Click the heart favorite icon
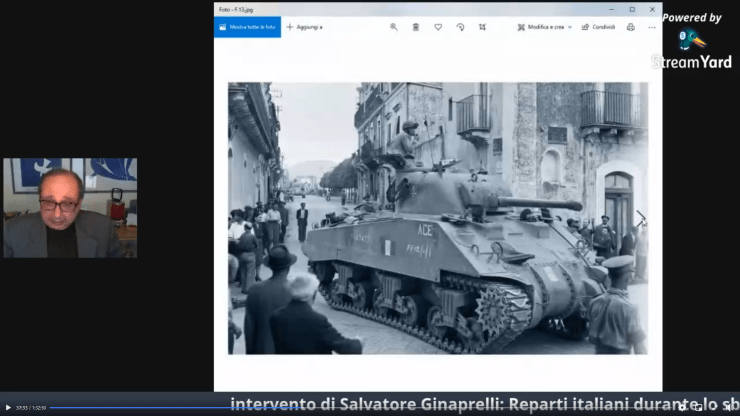The width and height of the screenshot is (740, 416). pos(438,27)
